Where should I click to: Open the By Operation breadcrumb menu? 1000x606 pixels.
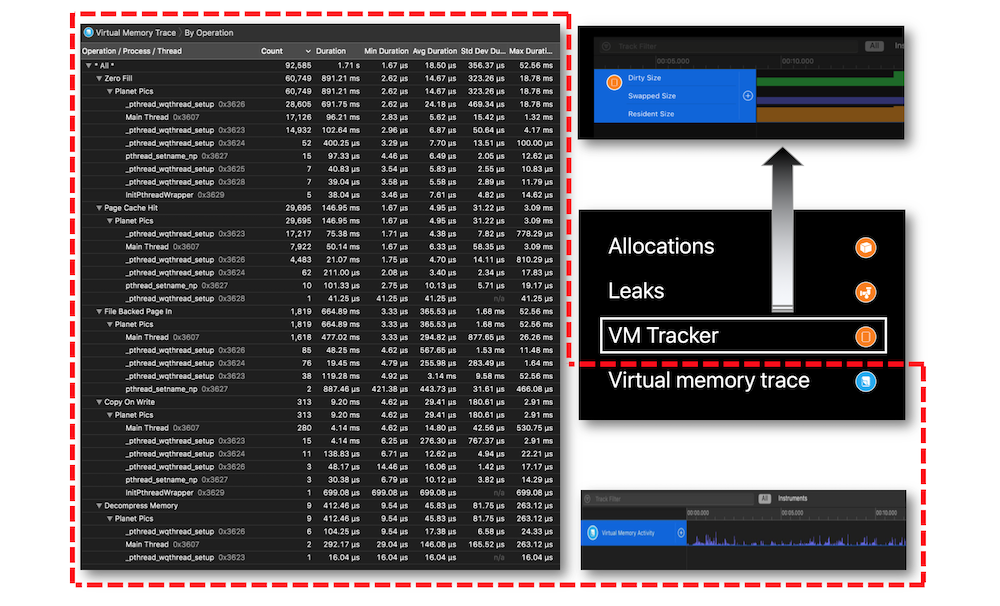coord(209,33)
